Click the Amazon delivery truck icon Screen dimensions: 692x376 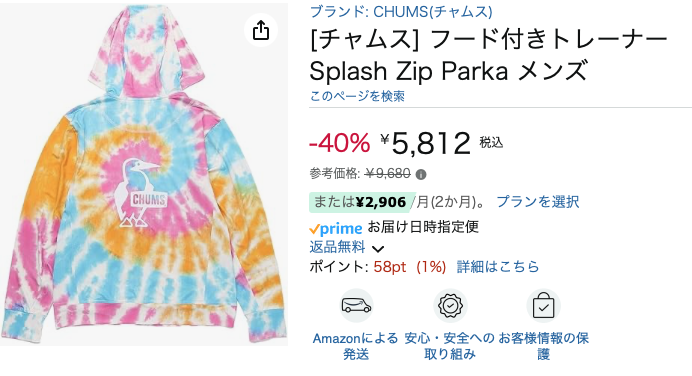[357, 305]
